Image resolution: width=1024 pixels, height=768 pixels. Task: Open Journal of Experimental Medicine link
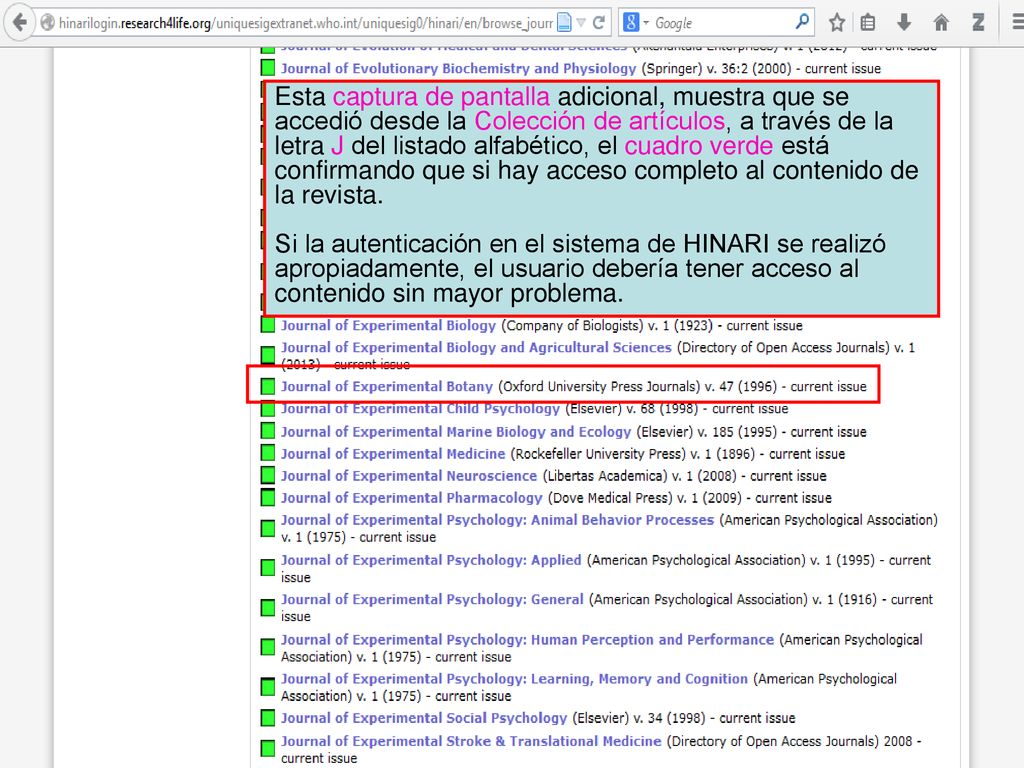point(392,454)
